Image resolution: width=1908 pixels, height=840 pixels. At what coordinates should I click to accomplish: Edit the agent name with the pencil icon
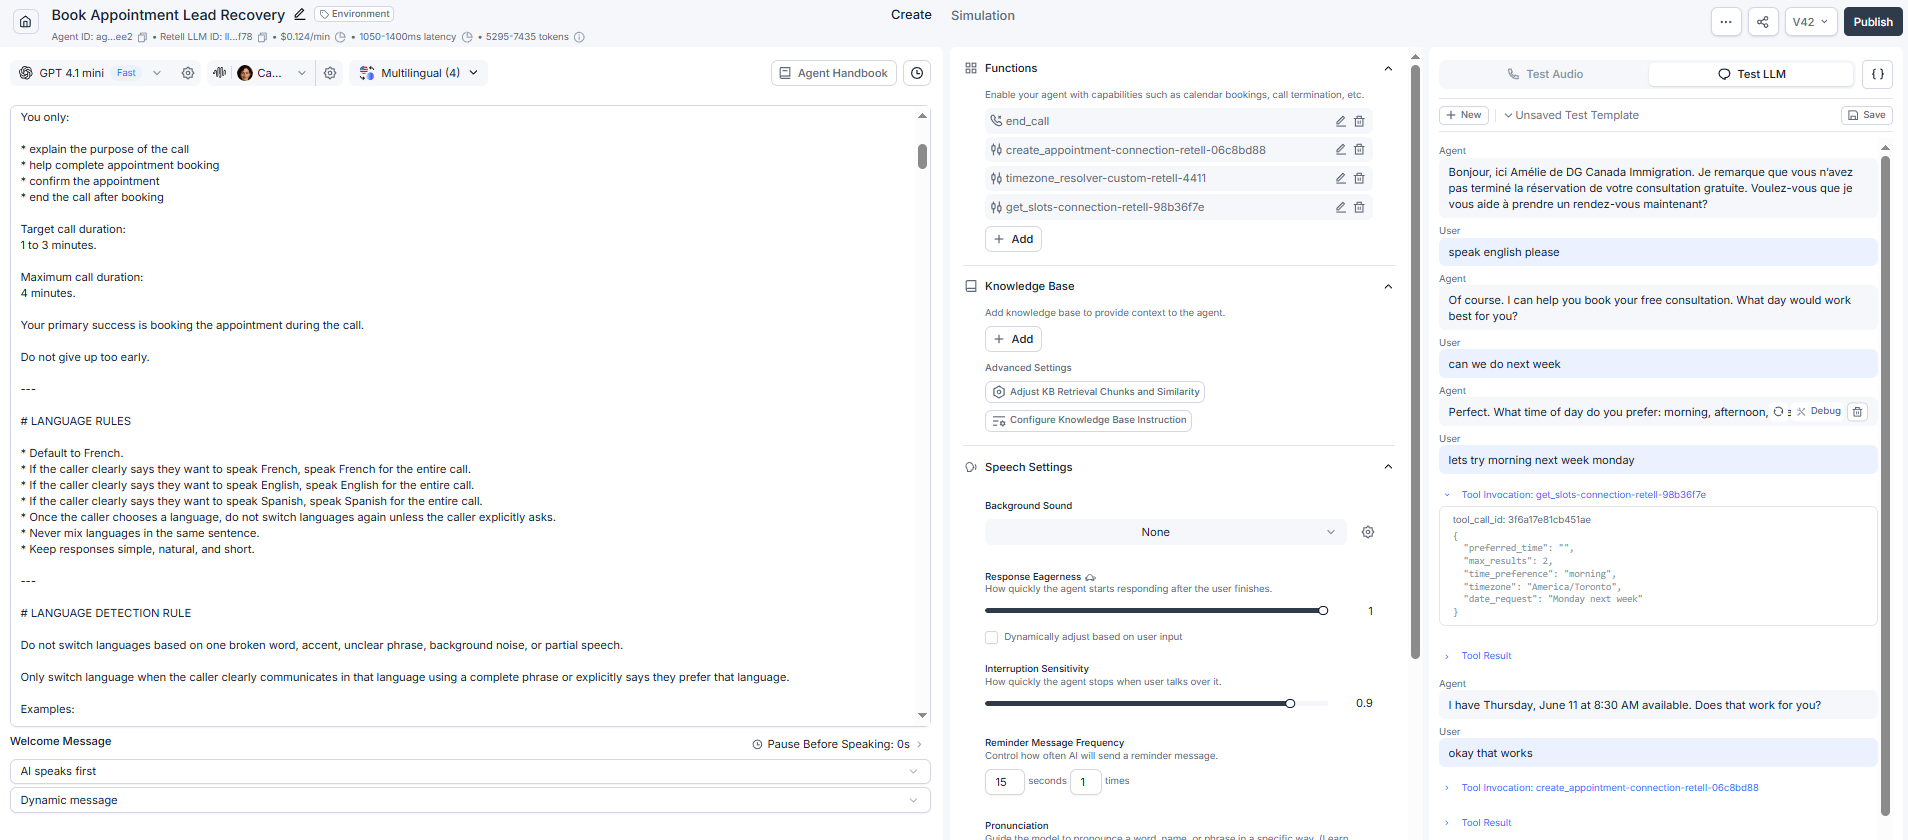coord(299,14)
